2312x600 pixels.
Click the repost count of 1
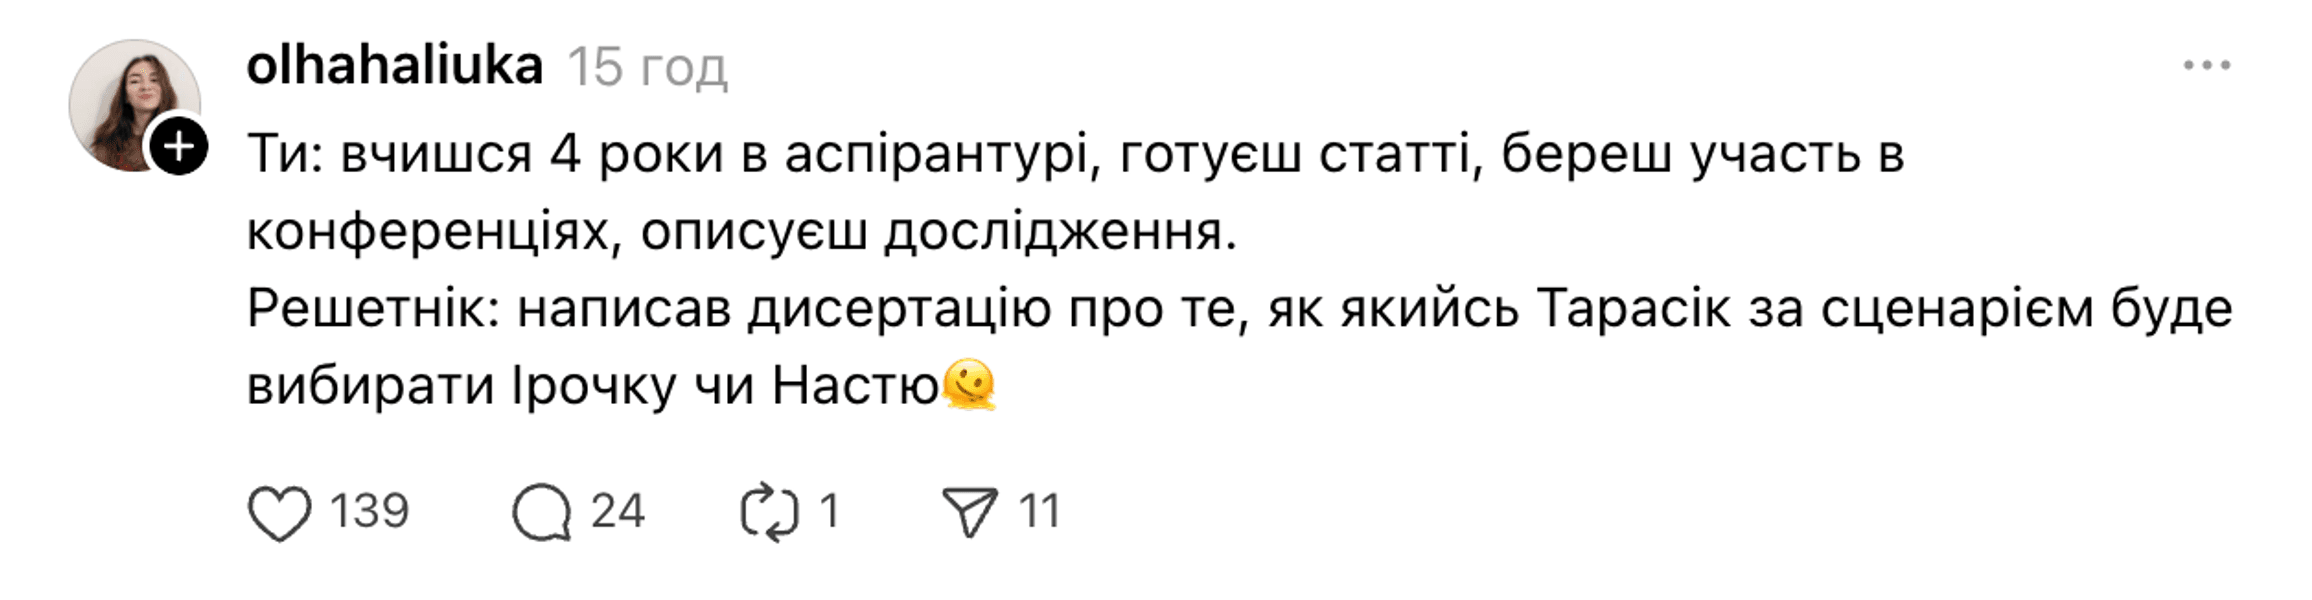(829, 511)
